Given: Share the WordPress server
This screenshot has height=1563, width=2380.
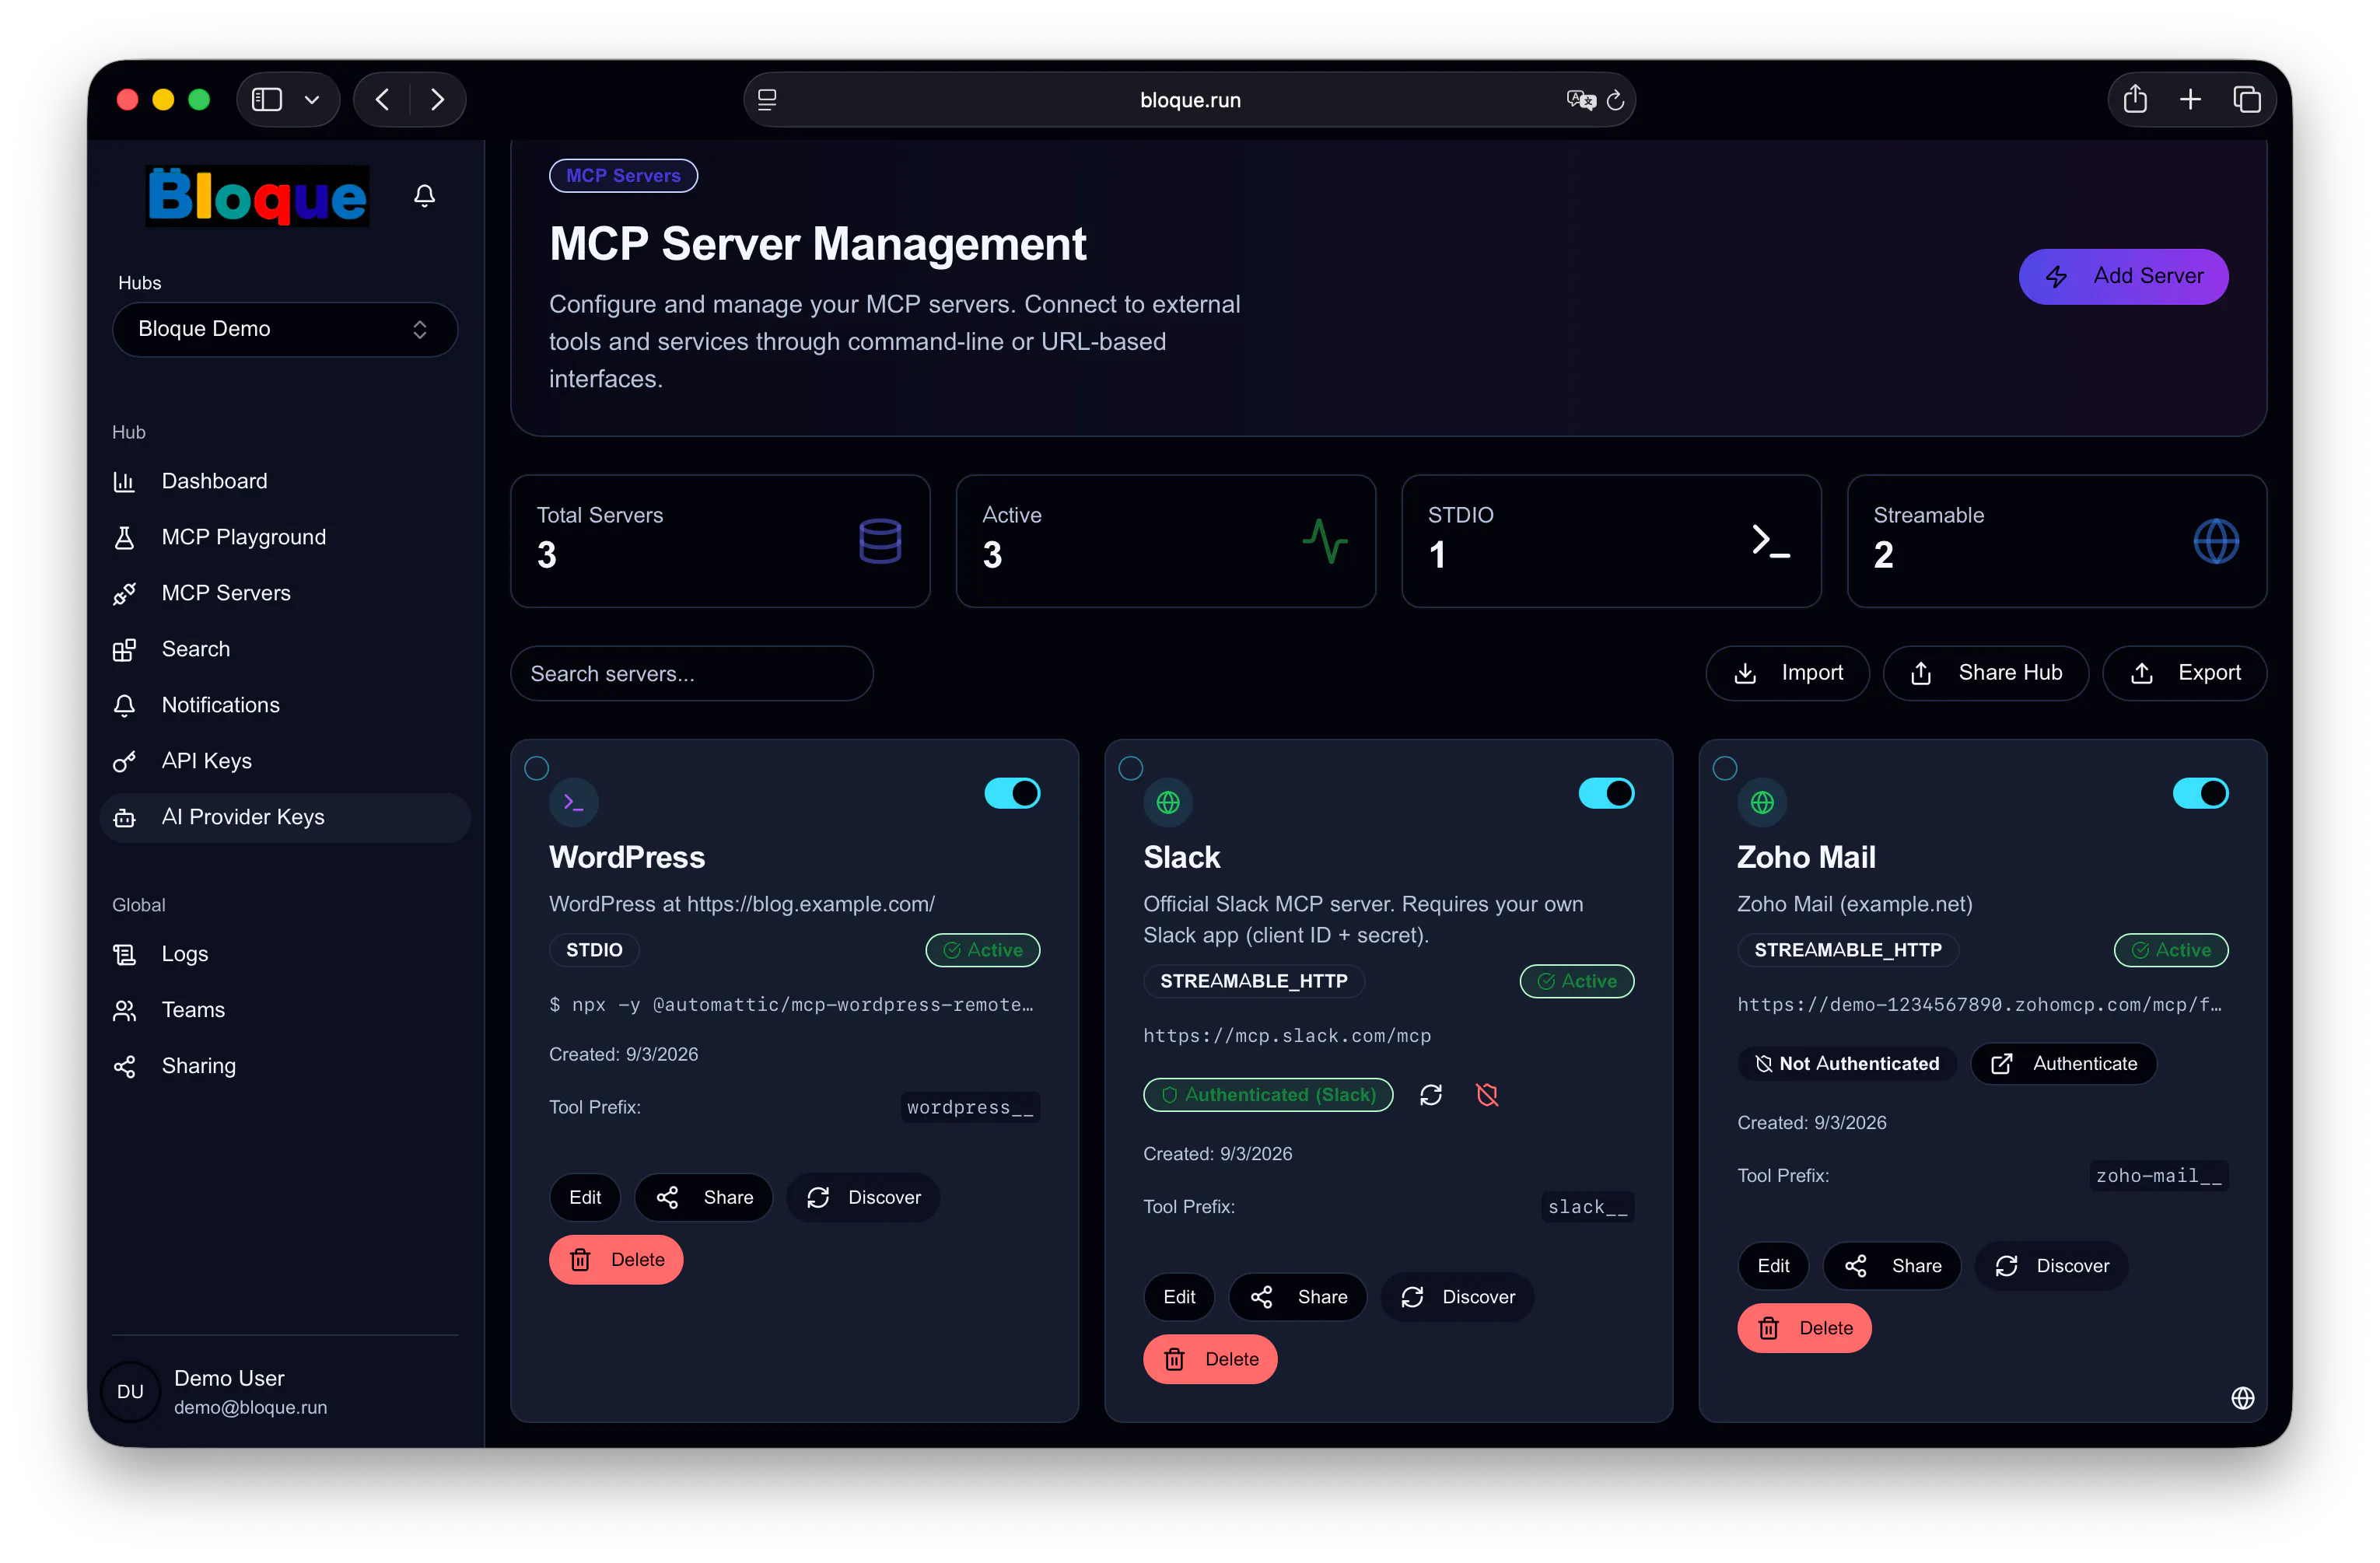Looking at the screenshot, I should [x=704, y=1198].
